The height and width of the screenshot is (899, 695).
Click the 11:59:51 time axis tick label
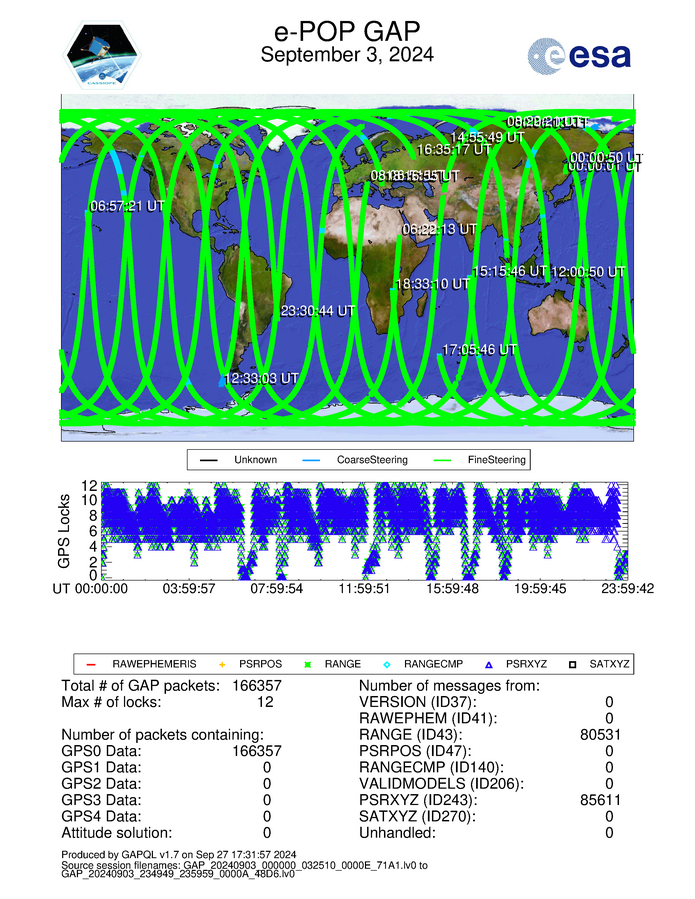[x=364, y=590]
